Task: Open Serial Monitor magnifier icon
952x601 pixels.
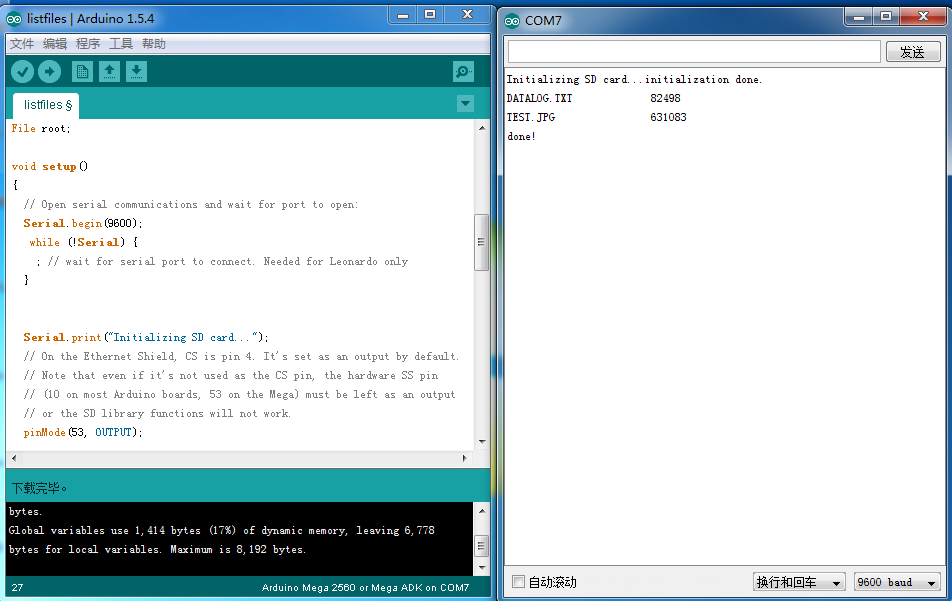Action: (463, 72)
